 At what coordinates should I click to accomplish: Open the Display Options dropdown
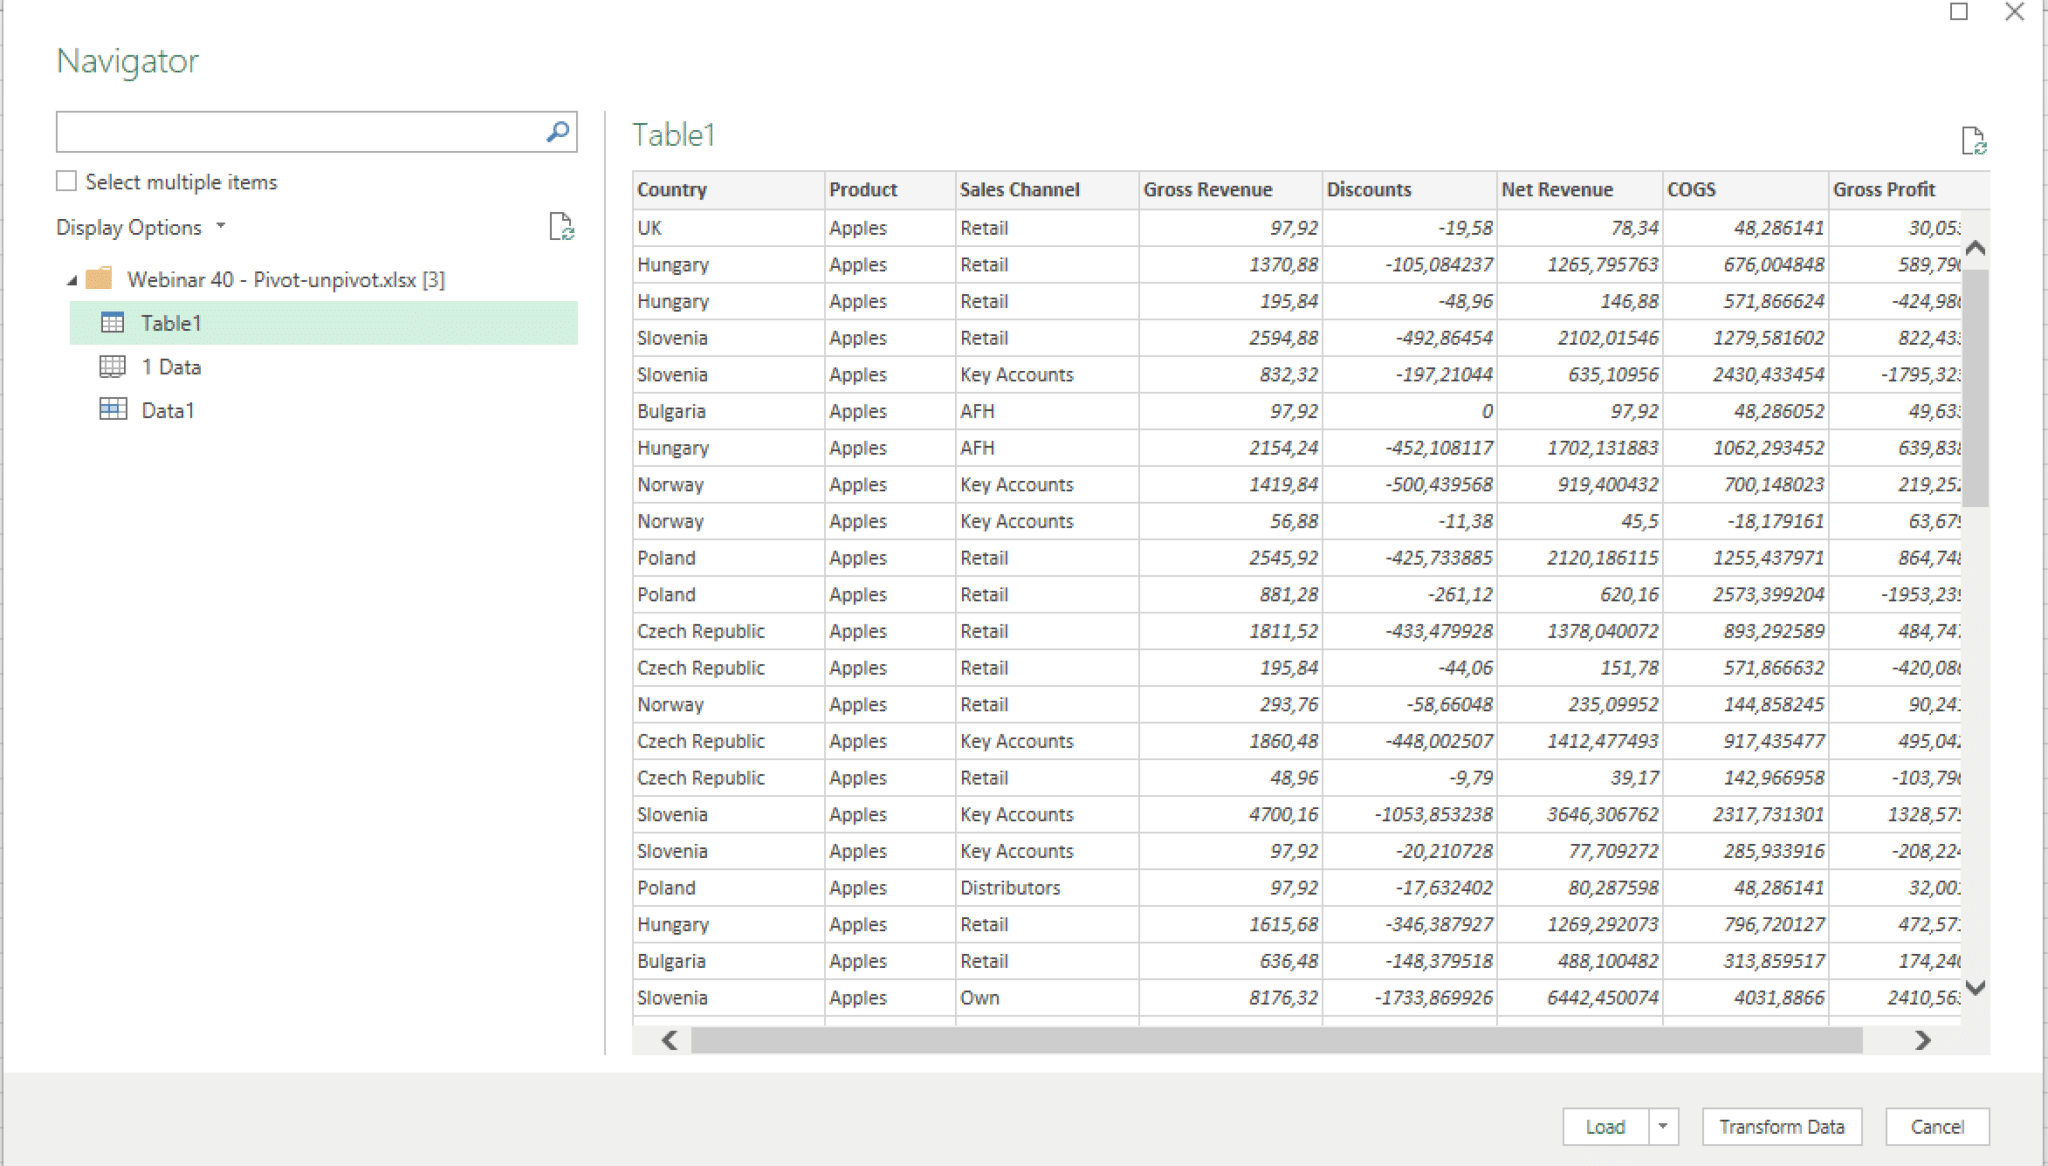(x=222, y=227)
